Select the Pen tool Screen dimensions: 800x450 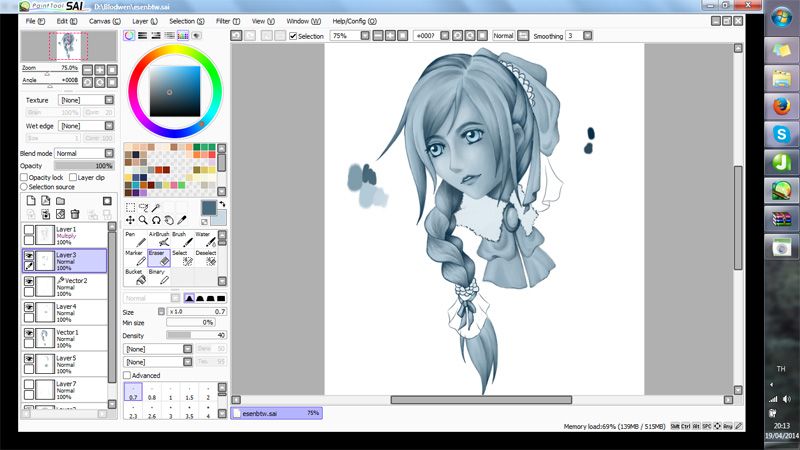[135, 239]
